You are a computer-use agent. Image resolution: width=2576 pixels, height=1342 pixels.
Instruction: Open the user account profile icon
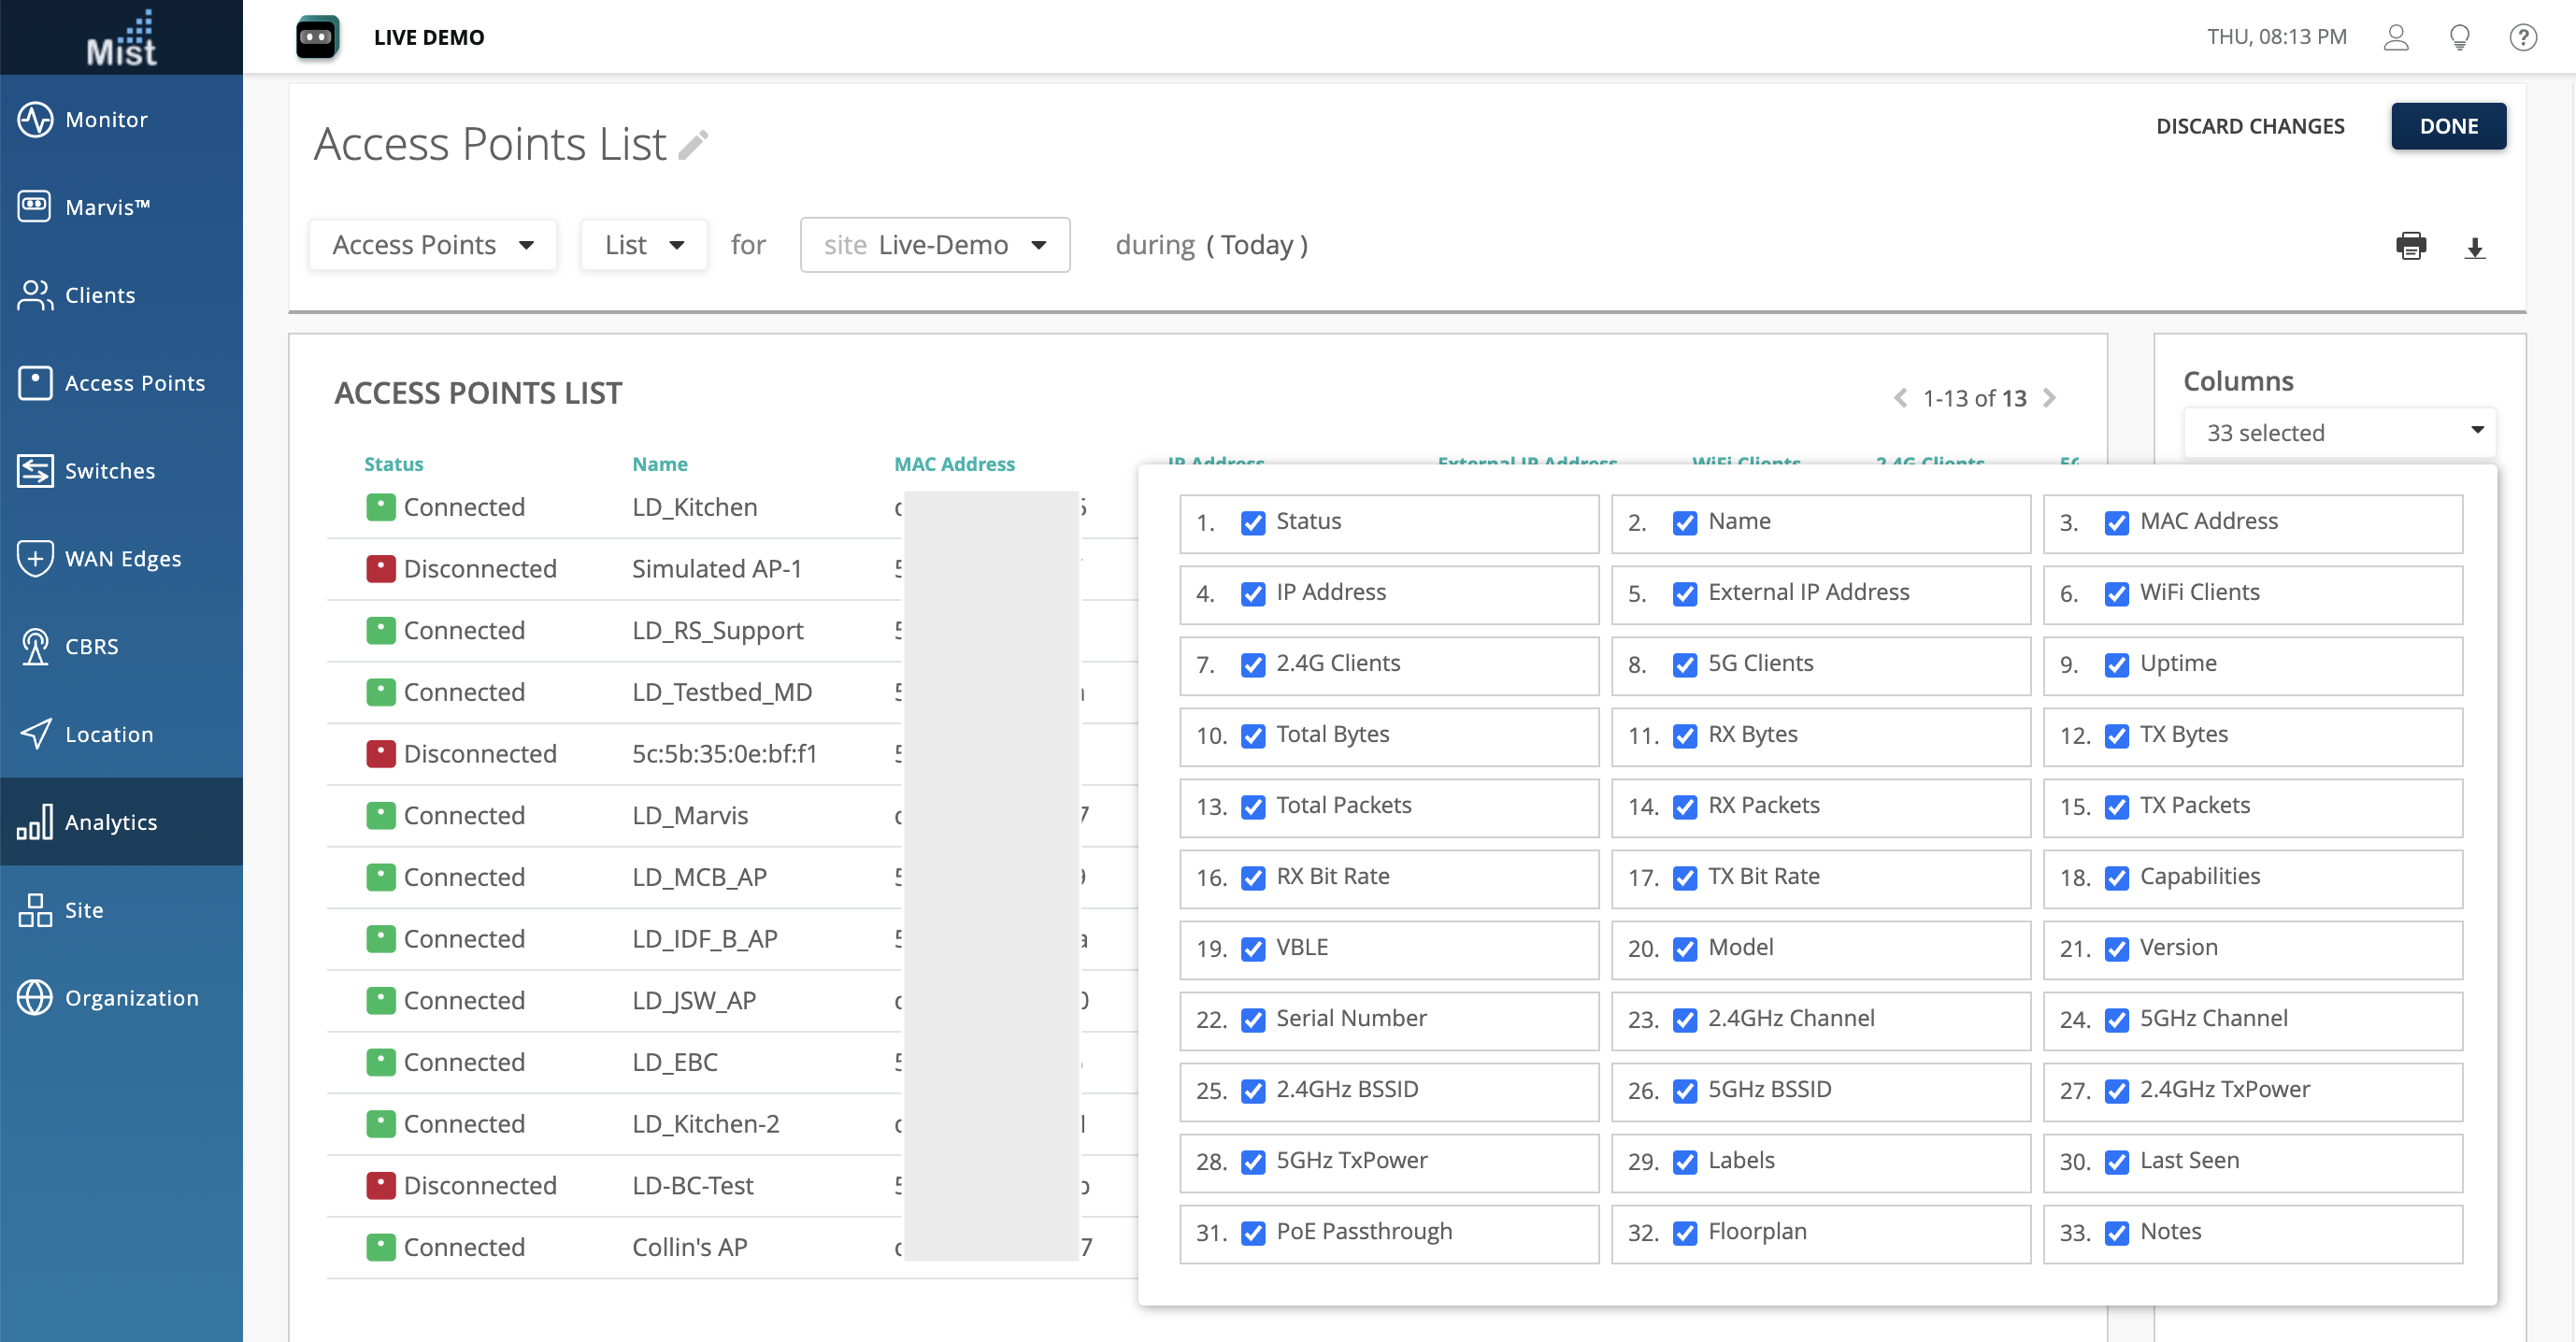[2395, 37]
